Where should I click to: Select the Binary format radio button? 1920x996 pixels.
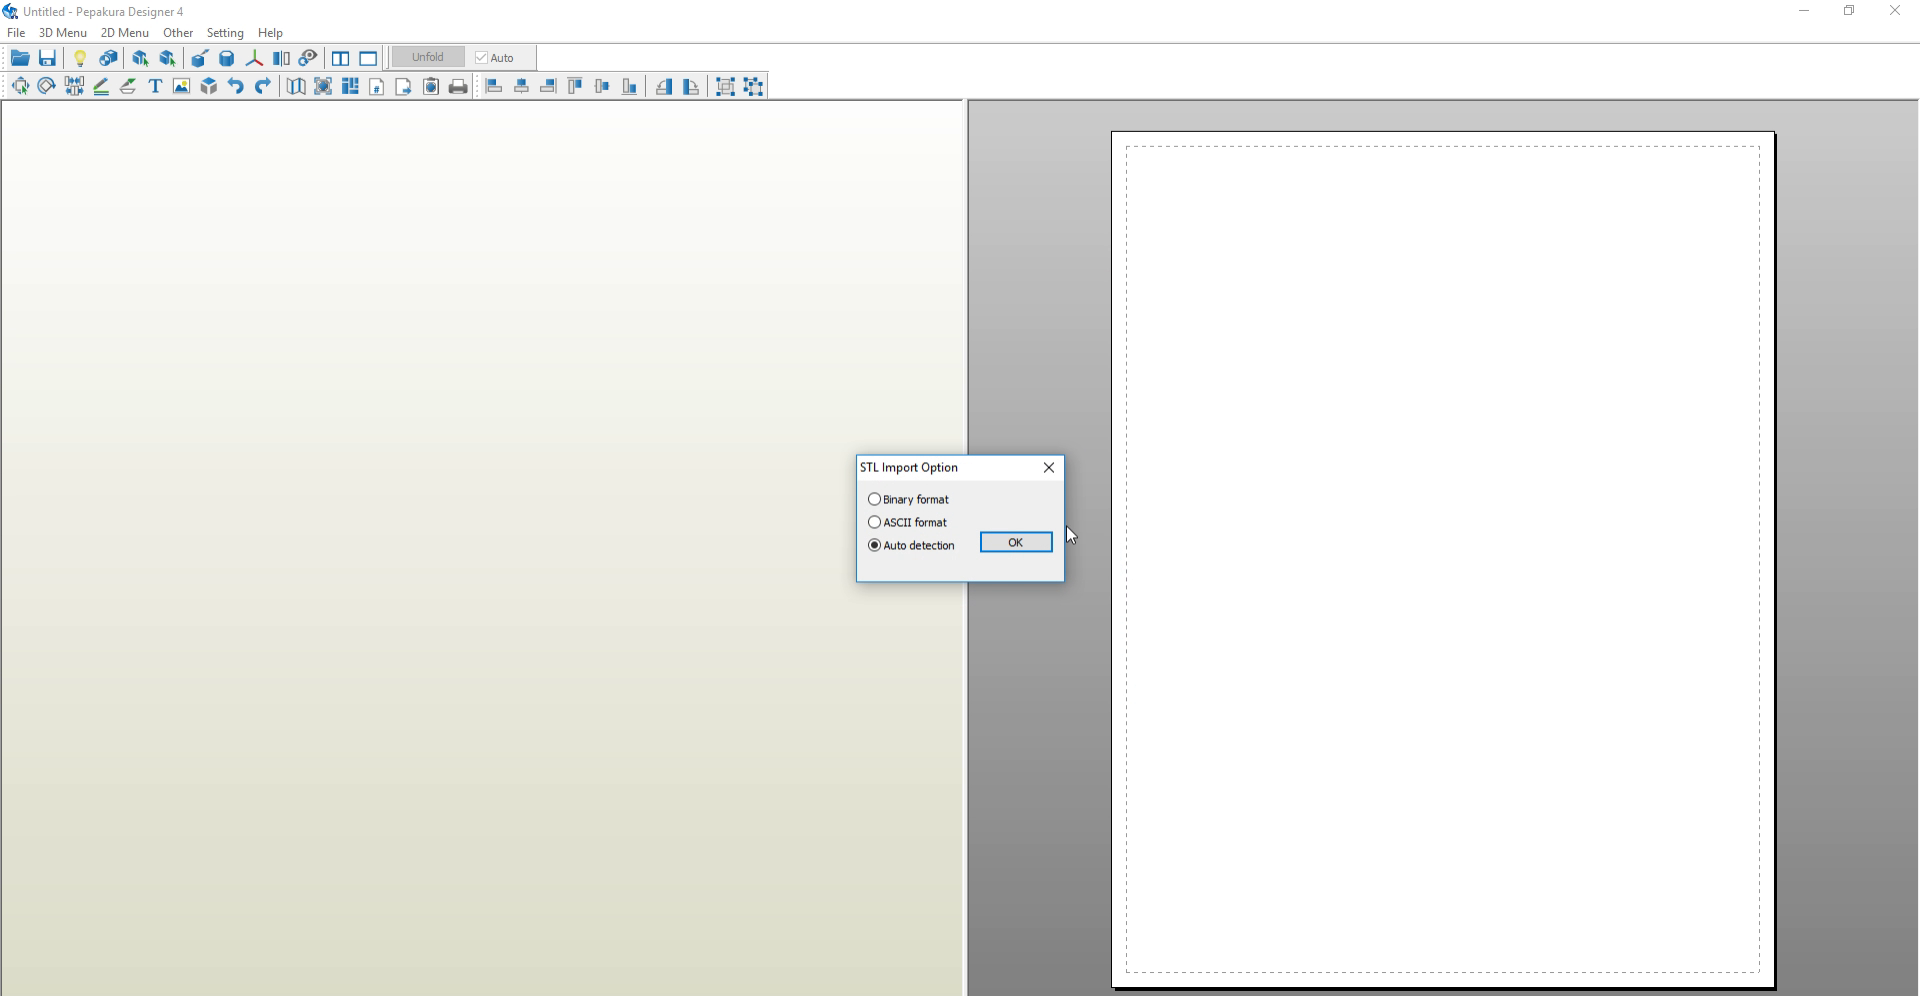[x=874, y=499]
